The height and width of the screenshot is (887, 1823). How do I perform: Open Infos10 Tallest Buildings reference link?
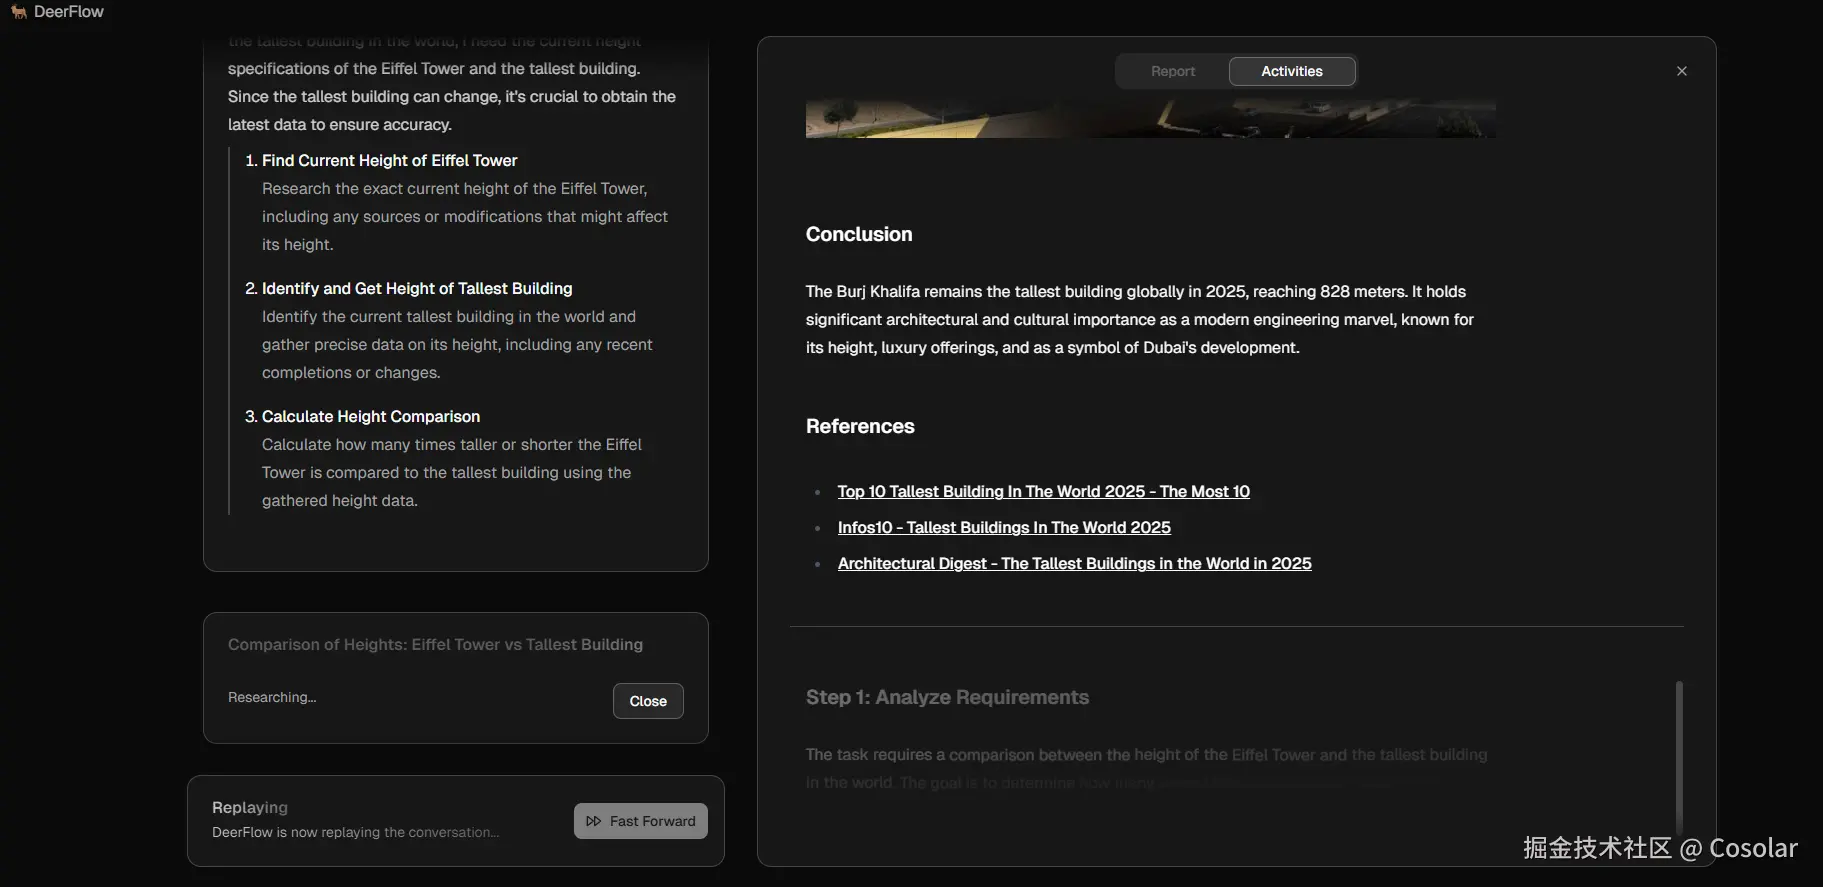[x=1004, y=527]
